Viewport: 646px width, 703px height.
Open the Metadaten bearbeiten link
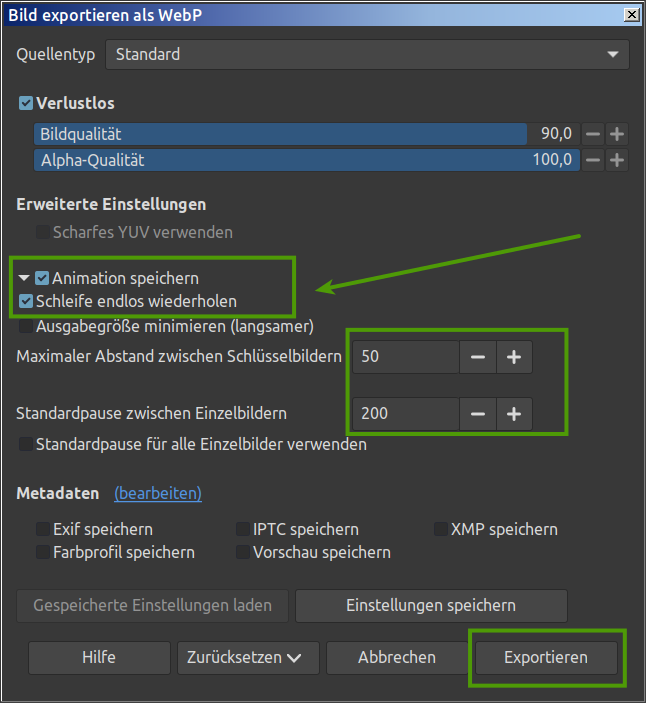click(158, 493)
